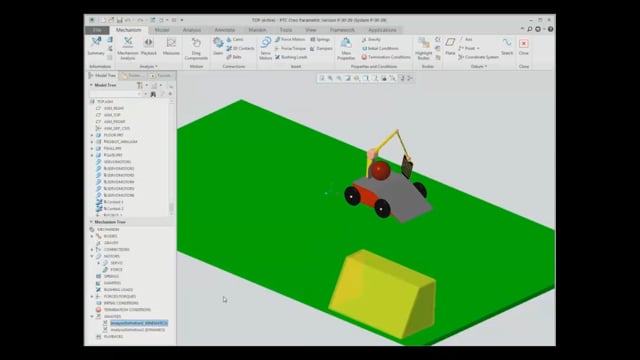Open Model Tree settings button
The image size is (640, 360).
[140, 85]
